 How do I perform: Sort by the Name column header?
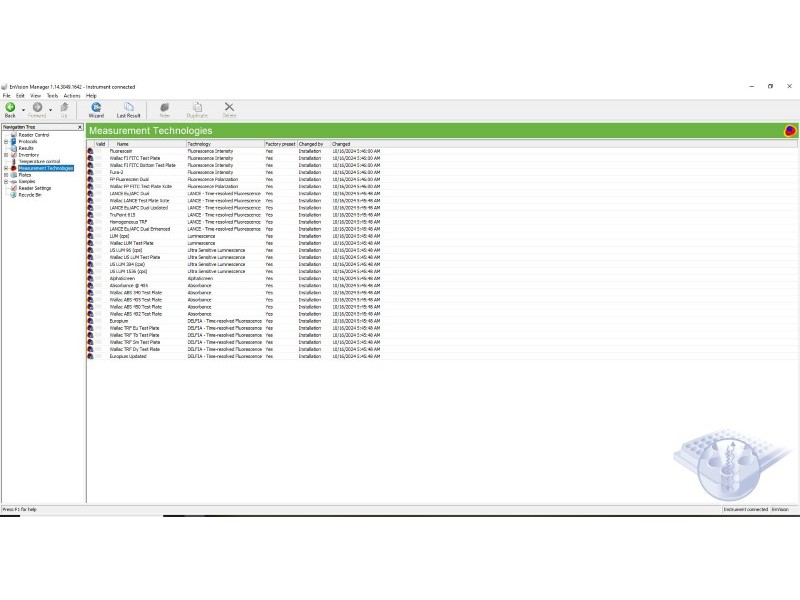(147, 144)
